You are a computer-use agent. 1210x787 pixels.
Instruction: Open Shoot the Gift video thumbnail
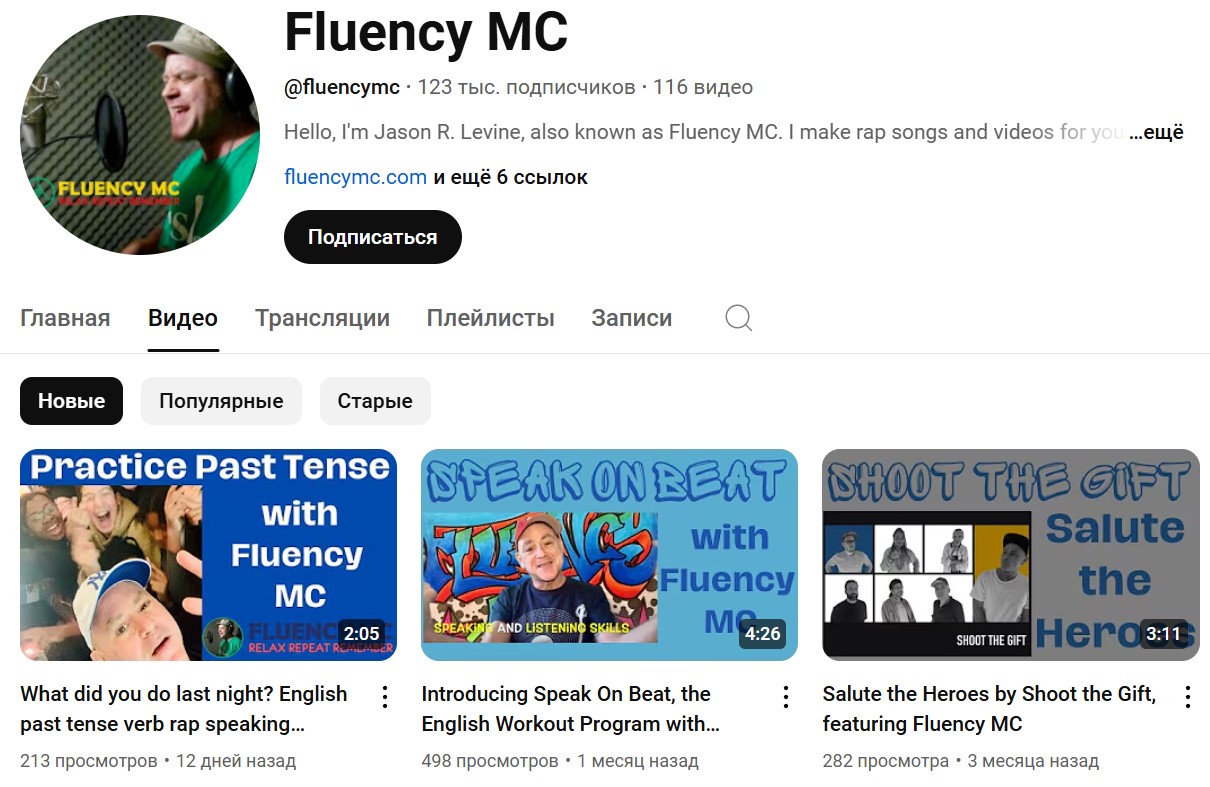1011,555
